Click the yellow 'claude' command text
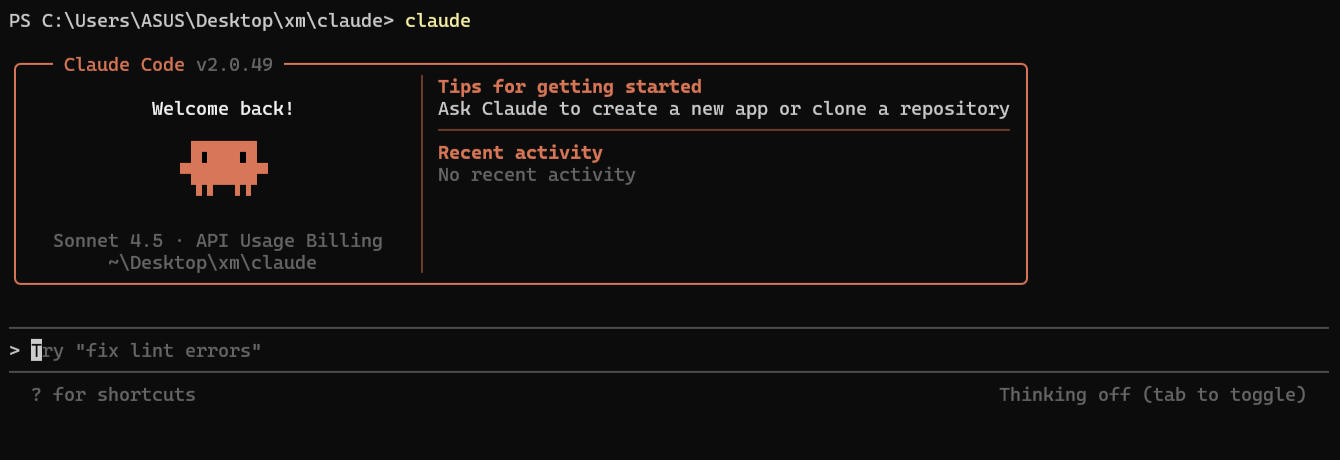Image resolution: width=1340 pixels, height=460 pixels. [x=437, y=21]
